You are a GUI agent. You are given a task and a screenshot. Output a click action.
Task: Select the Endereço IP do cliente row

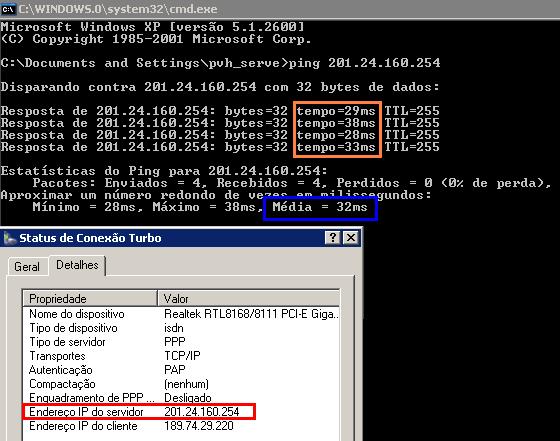coord(181,426)
